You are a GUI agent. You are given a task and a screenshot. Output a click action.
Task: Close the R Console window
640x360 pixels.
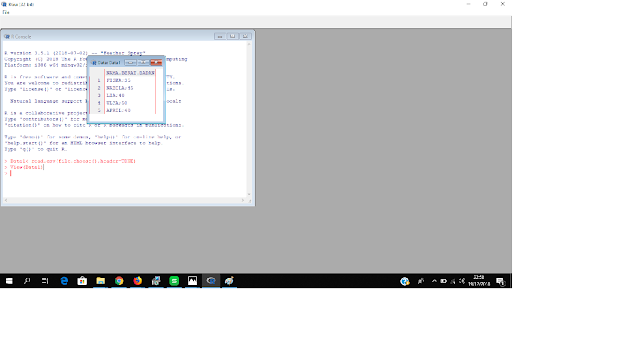[x=245, y=36]
